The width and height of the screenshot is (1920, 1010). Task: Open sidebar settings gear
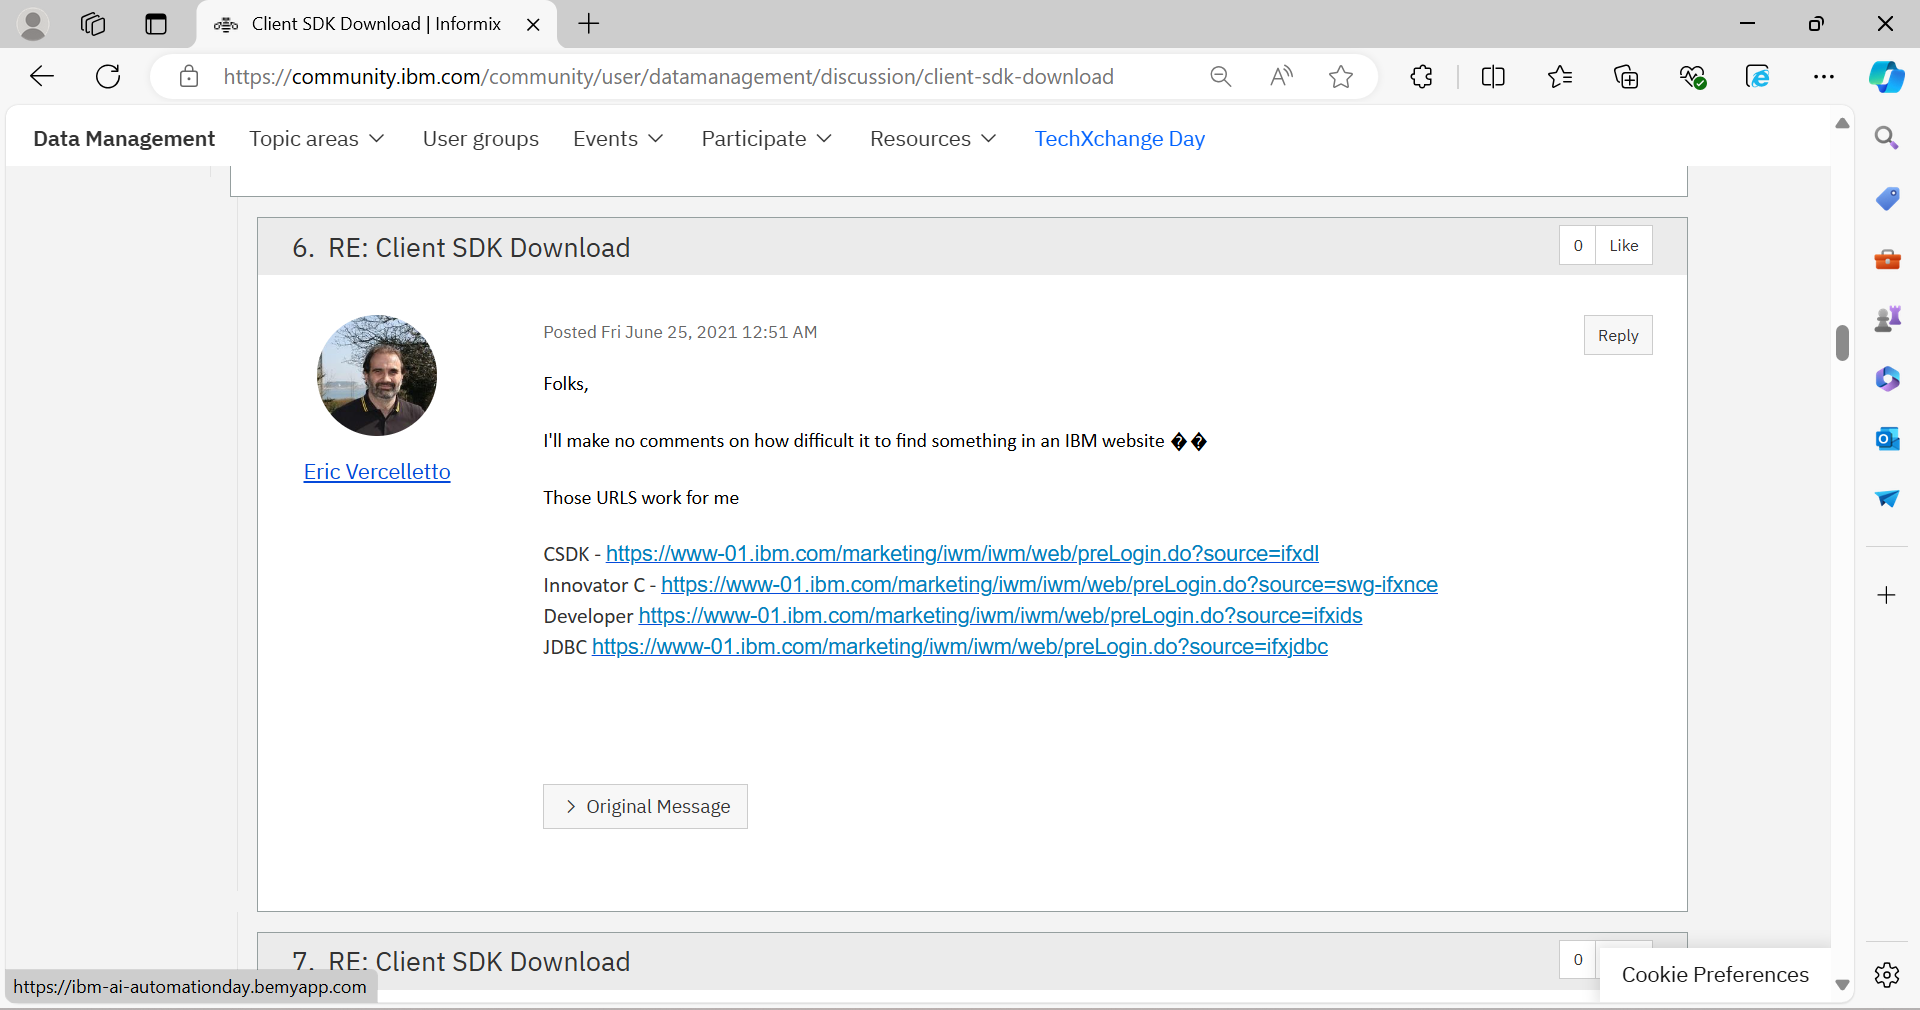[x=1887, y=975]
